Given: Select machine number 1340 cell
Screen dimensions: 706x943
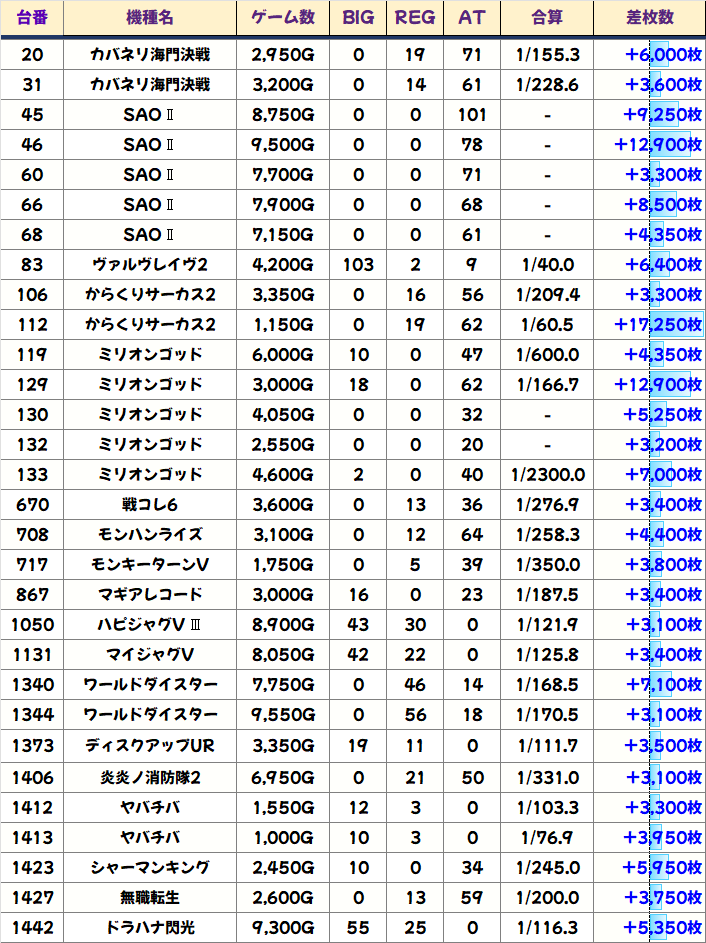Looking at the screenshot, I should [x=32, y=685].
